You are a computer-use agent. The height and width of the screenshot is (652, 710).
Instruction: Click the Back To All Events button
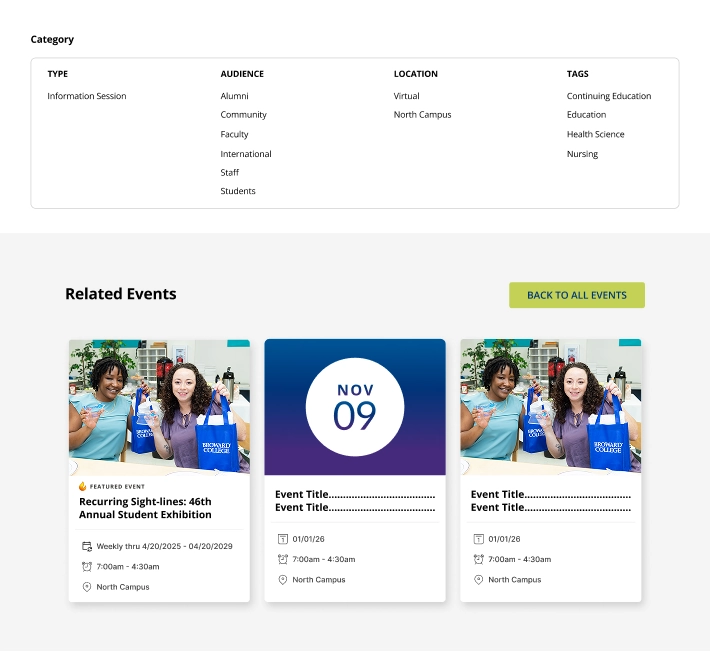point(576,295)
